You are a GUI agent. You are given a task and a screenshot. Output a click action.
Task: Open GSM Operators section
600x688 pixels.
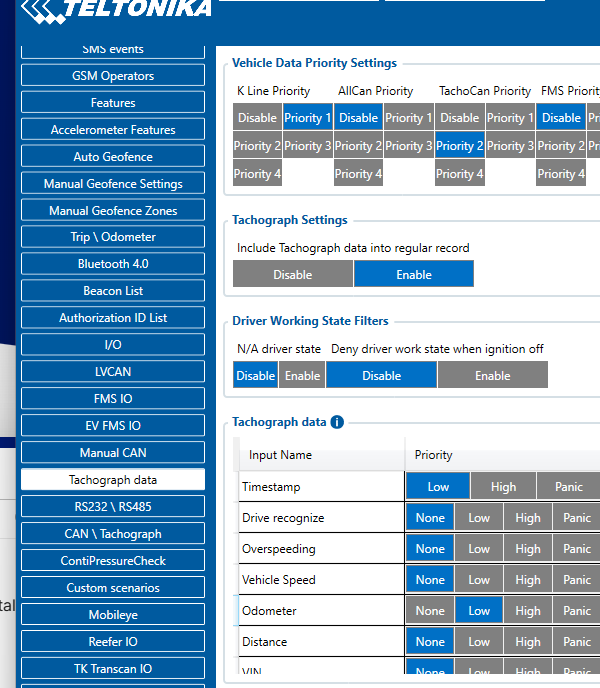[x=113, y=75]
